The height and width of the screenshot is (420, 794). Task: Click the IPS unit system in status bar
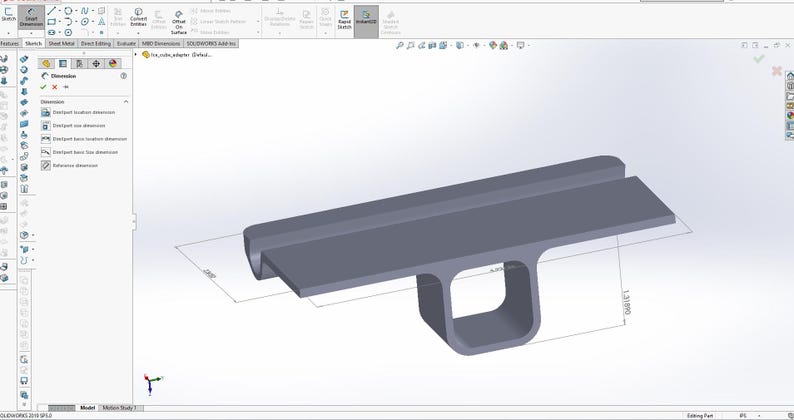[x=743, y=416]
